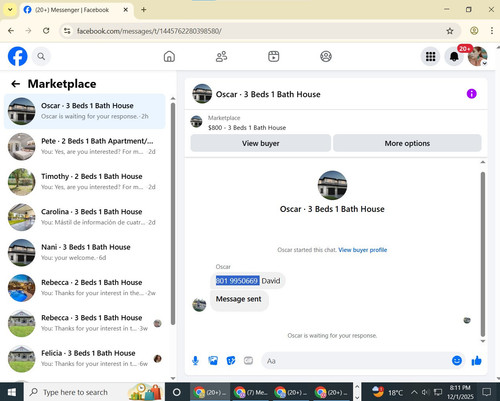Click the voice clip microphone icon
This screenshot has width=500, height=401.
tap(195, 361)
